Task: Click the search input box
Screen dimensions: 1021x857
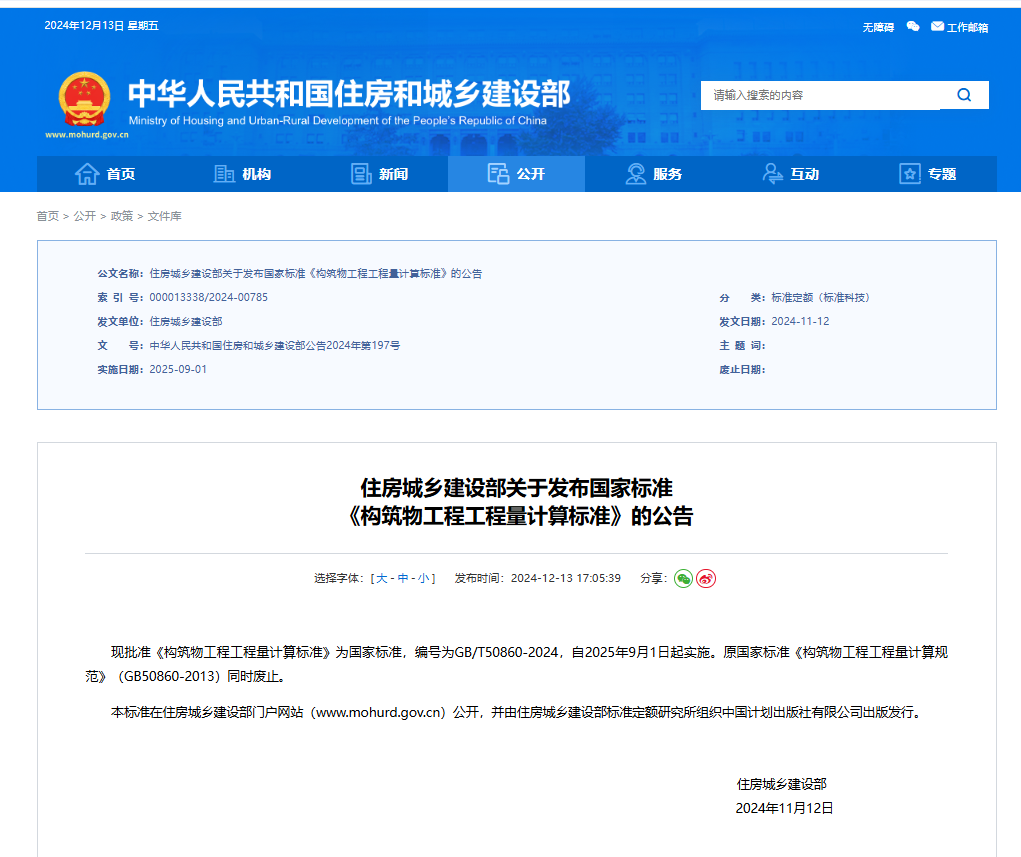Action: [820, 95]
